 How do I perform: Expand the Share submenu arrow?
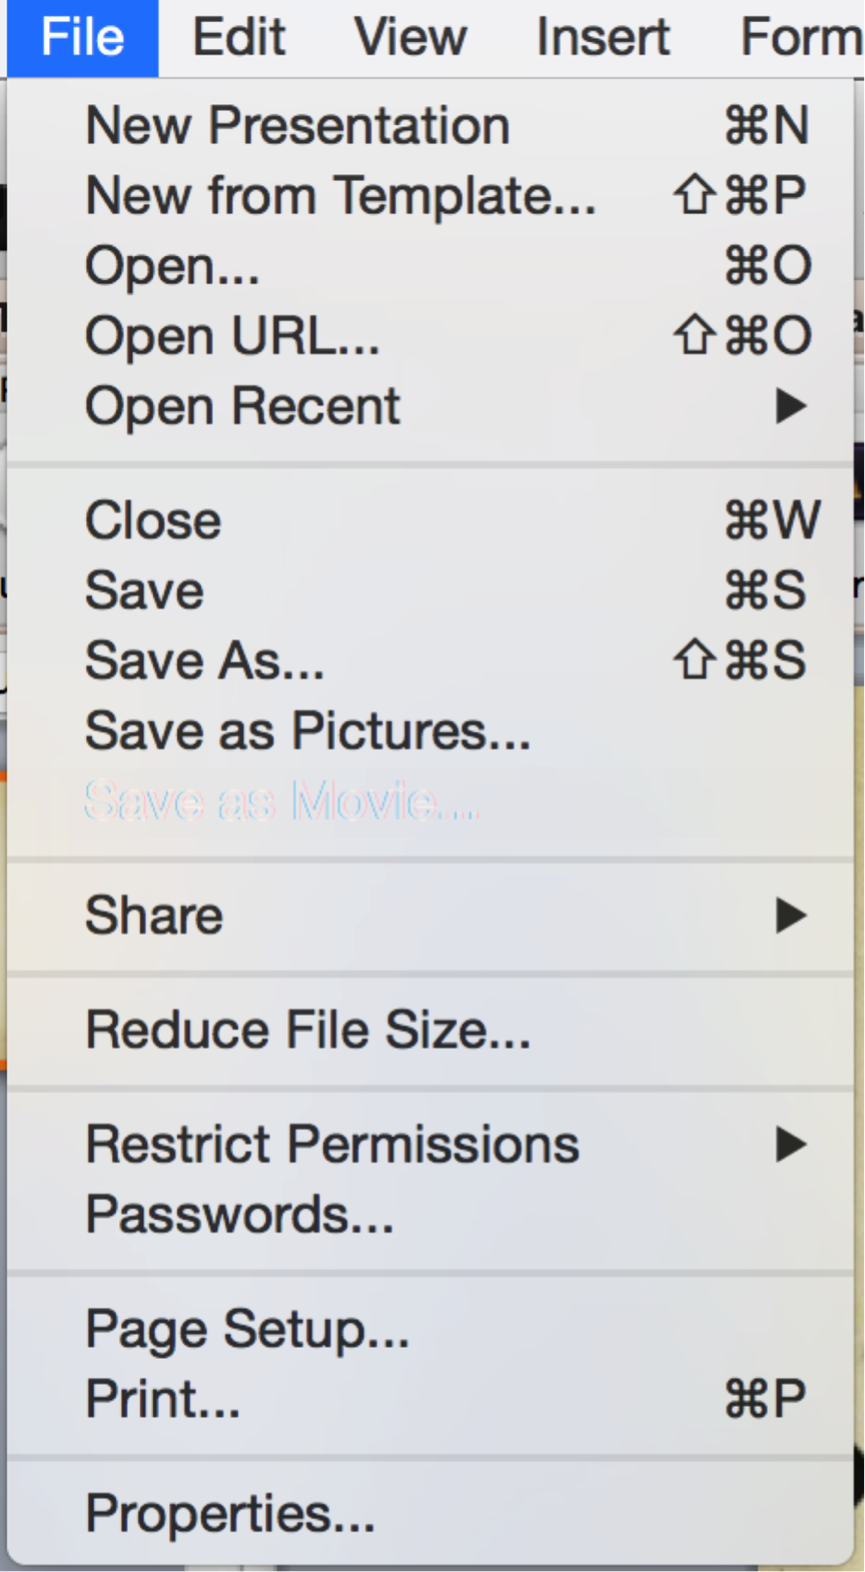click(x=790, y=915)
